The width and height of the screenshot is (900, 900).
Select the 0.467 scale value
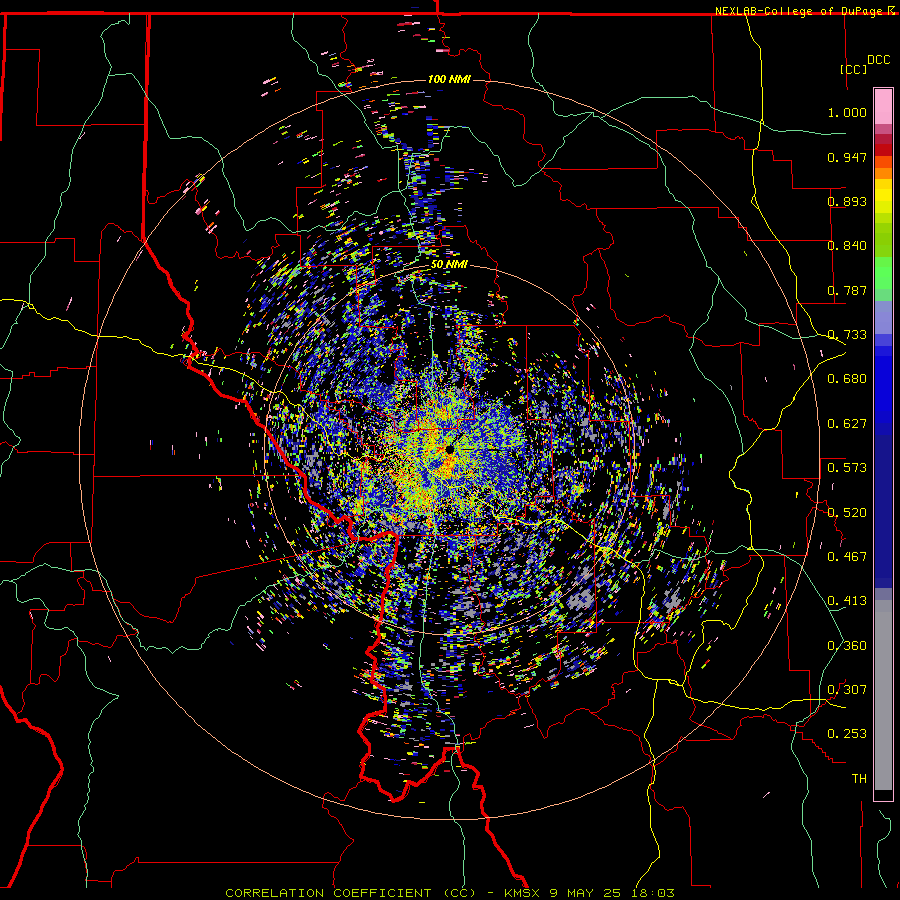tap(847, 557)
